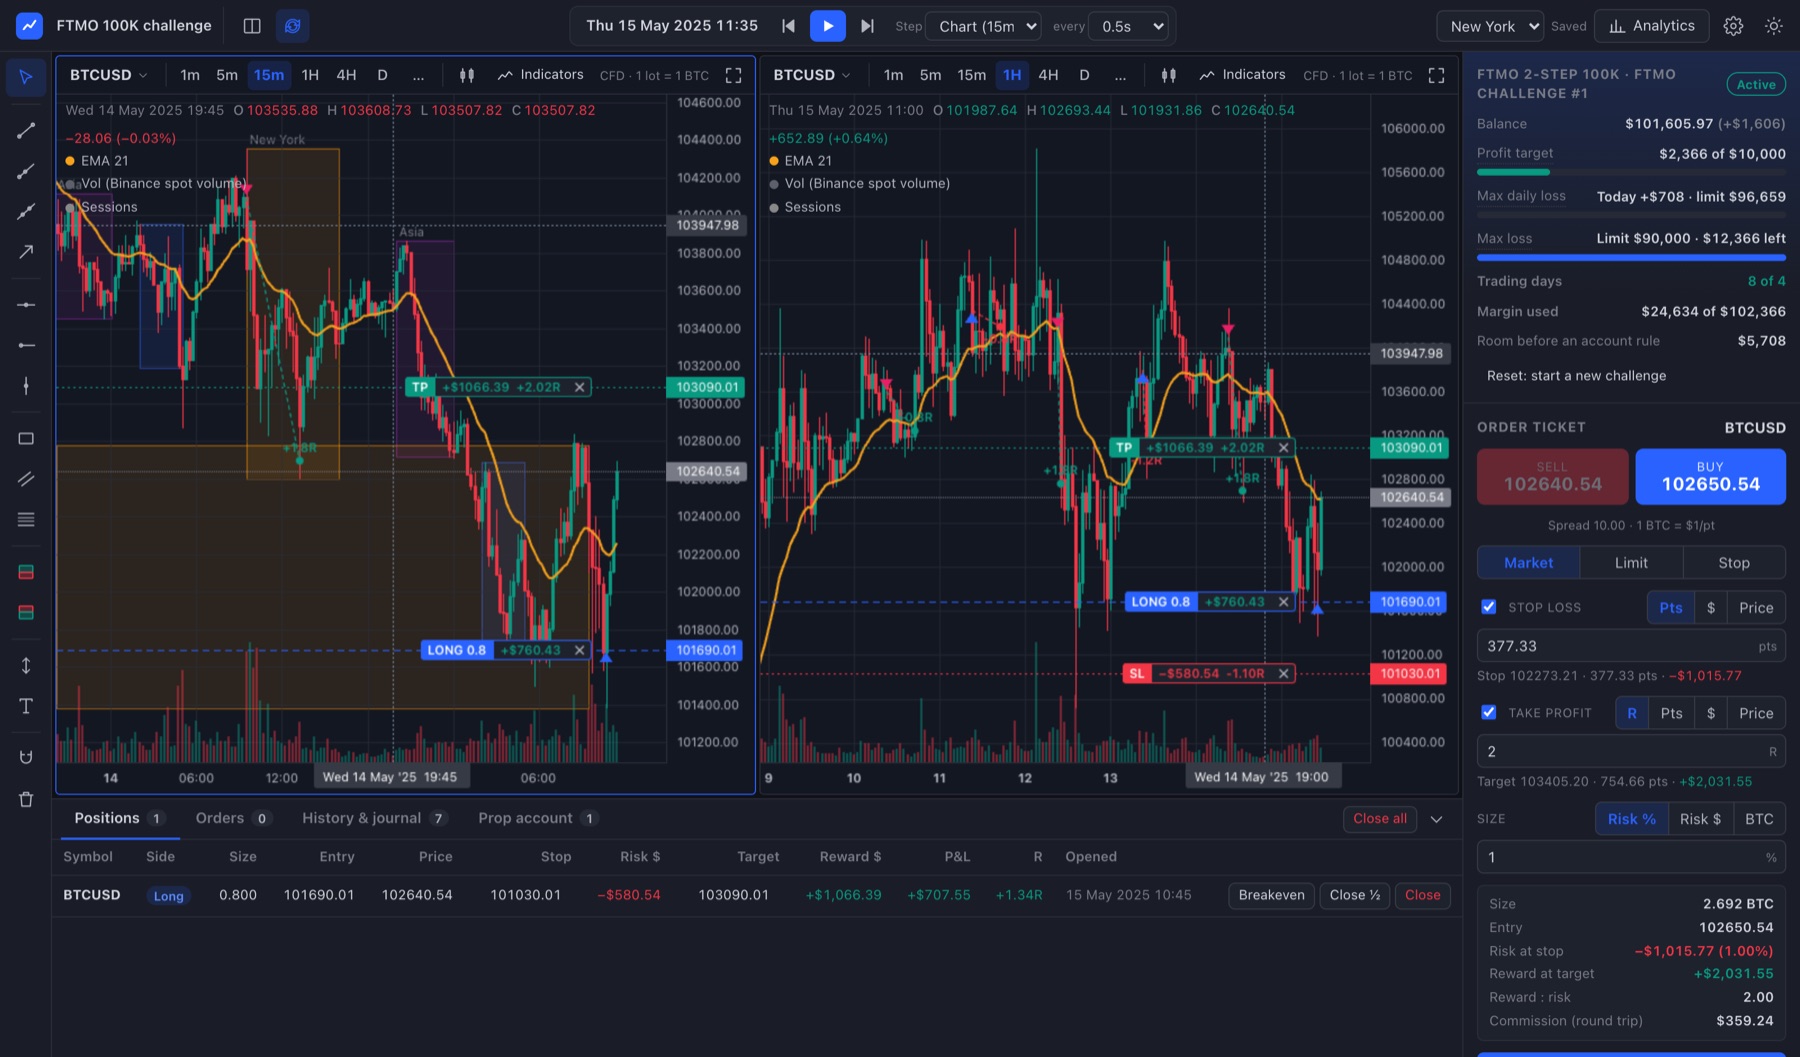Select the parallel channel tool

pyautogui.click(x=26, y=479)
